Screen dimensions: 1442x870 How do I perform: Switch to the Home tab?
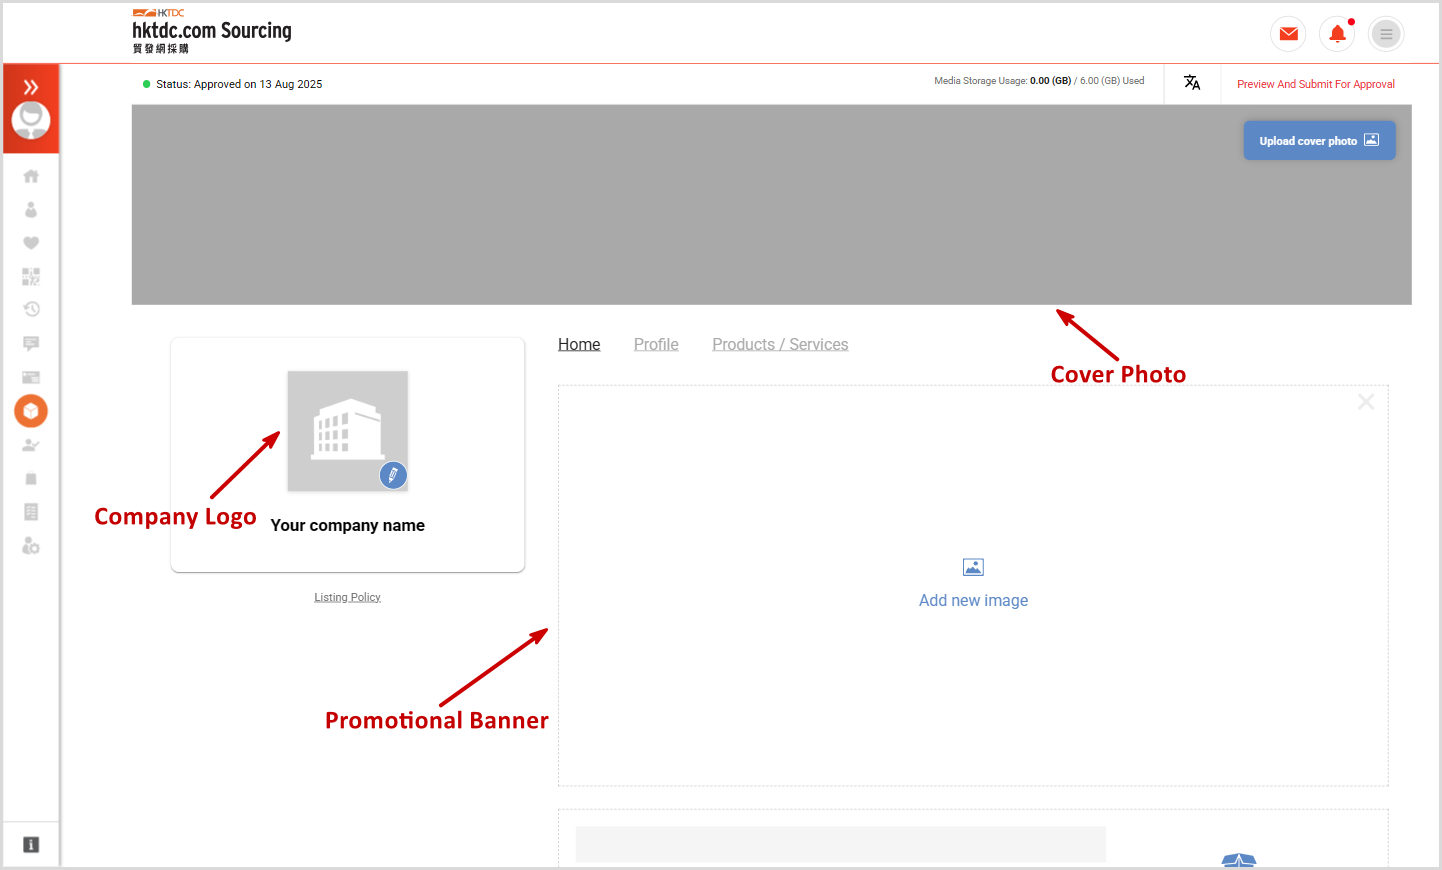579,344
